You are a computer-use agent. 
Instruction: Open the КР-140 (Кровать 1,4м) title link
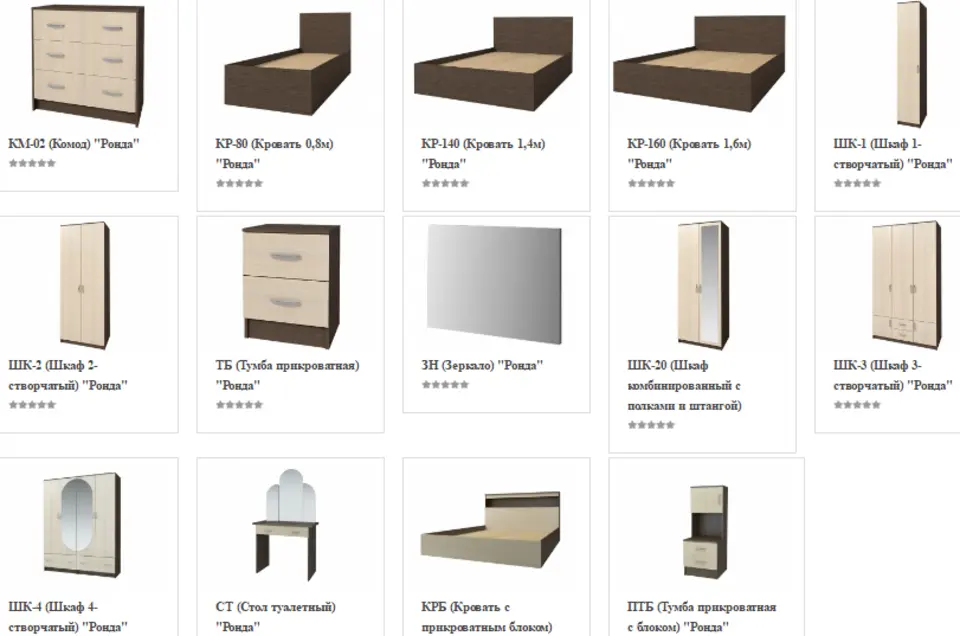pyautogui.click(x=483, y=154)
